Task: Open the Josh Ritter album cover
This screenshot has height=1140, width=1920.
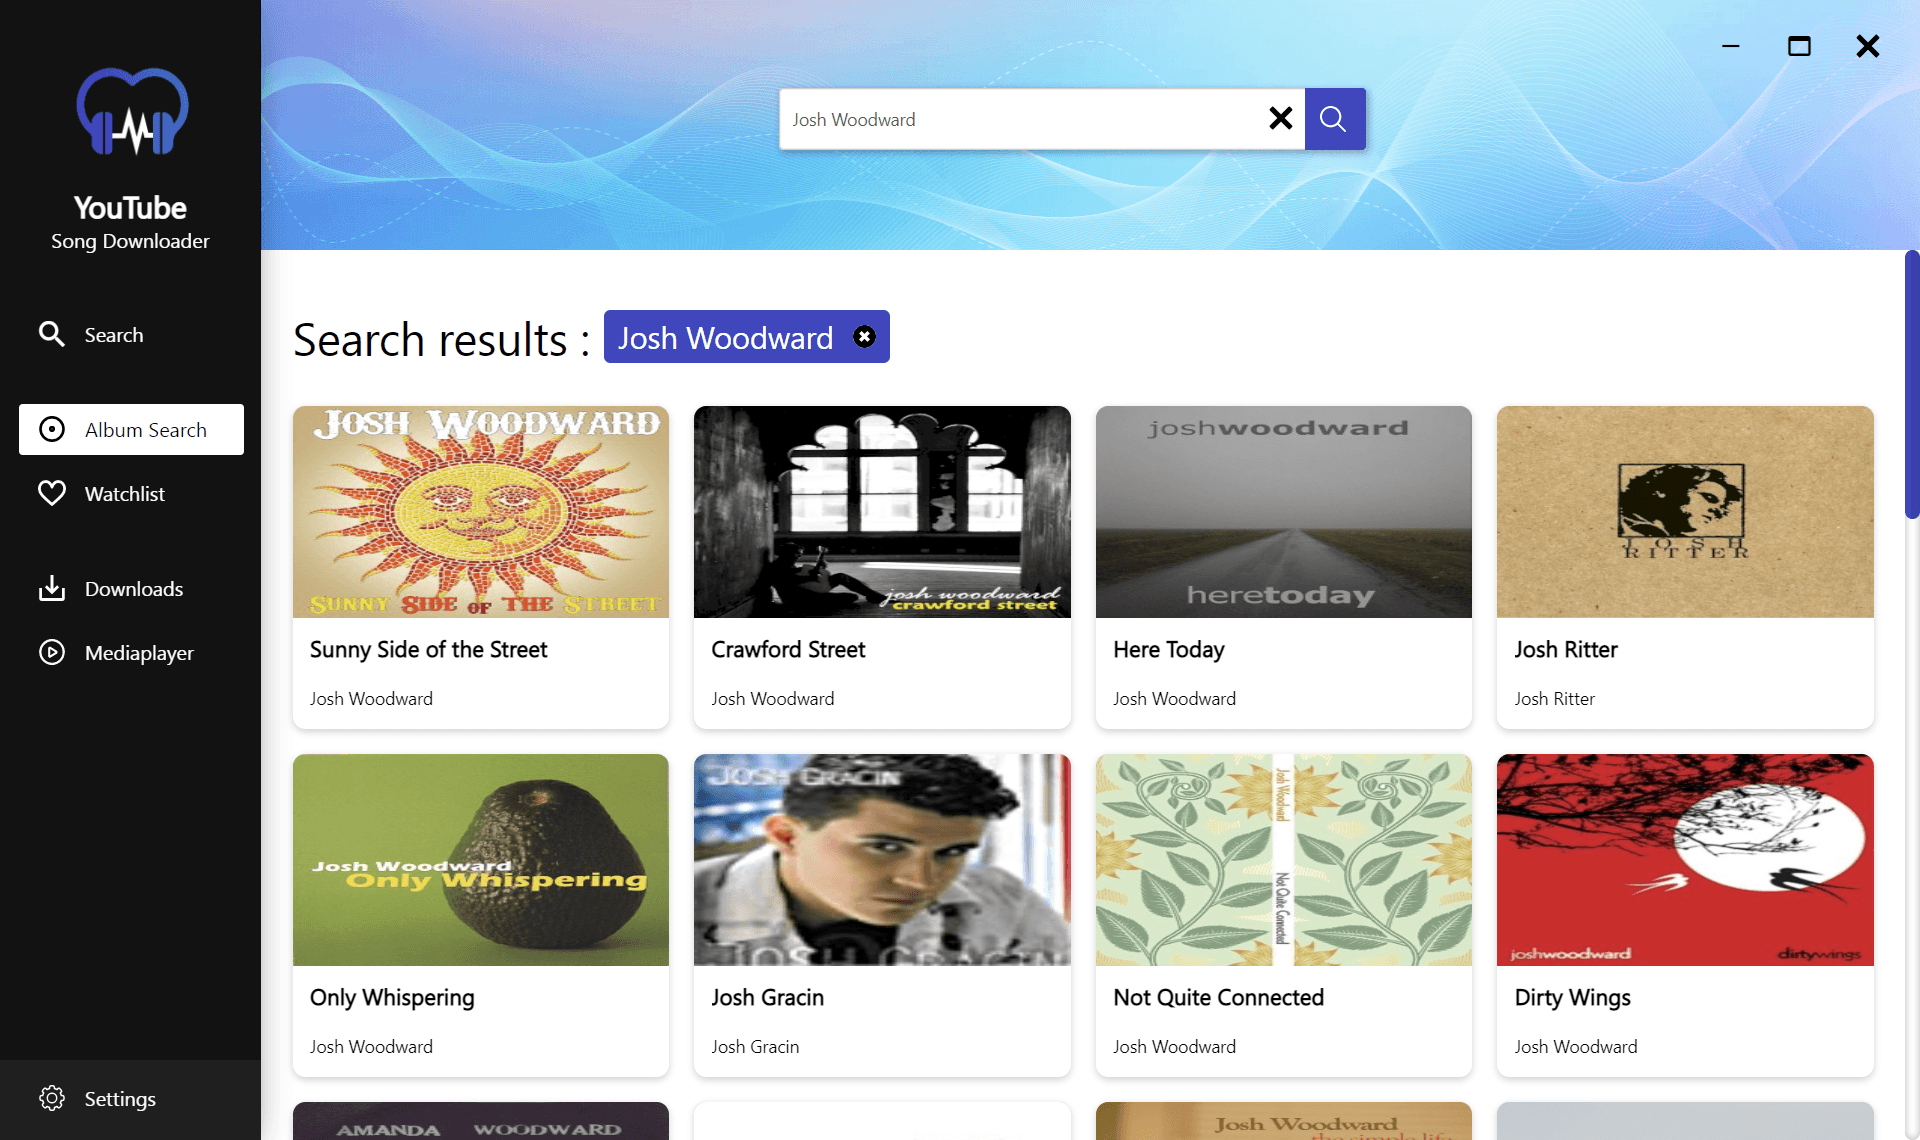Action: pyautogui.click(x=1685, y=512)
